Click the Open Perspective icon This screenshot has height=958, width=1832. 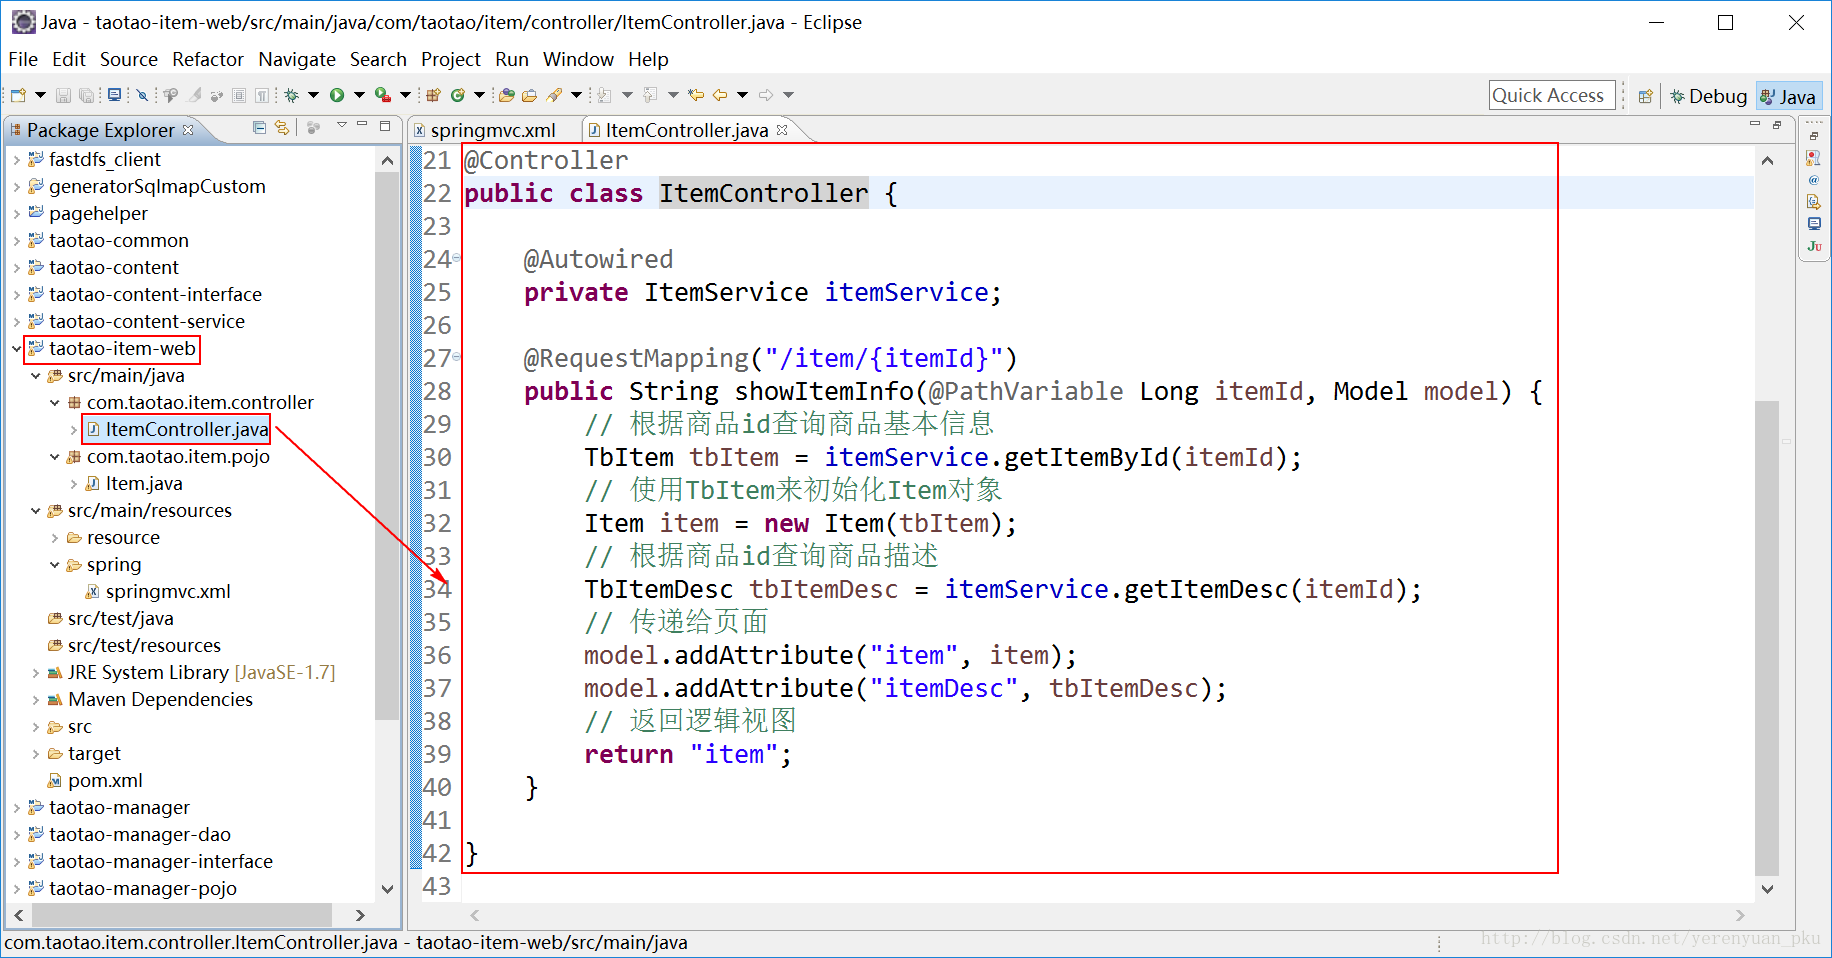pyautogui.click(x=1645, y=96)
